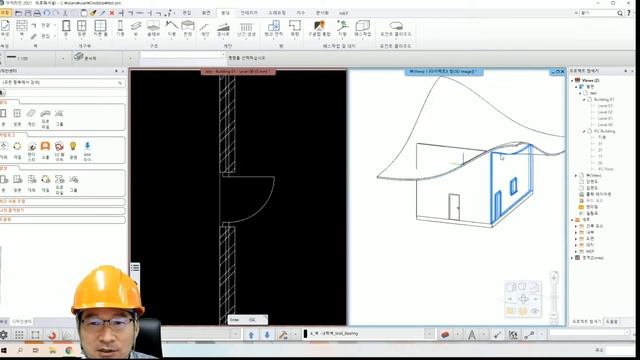
Task: Open the 드로잉 ribbon tab
Action: [277, 13]
